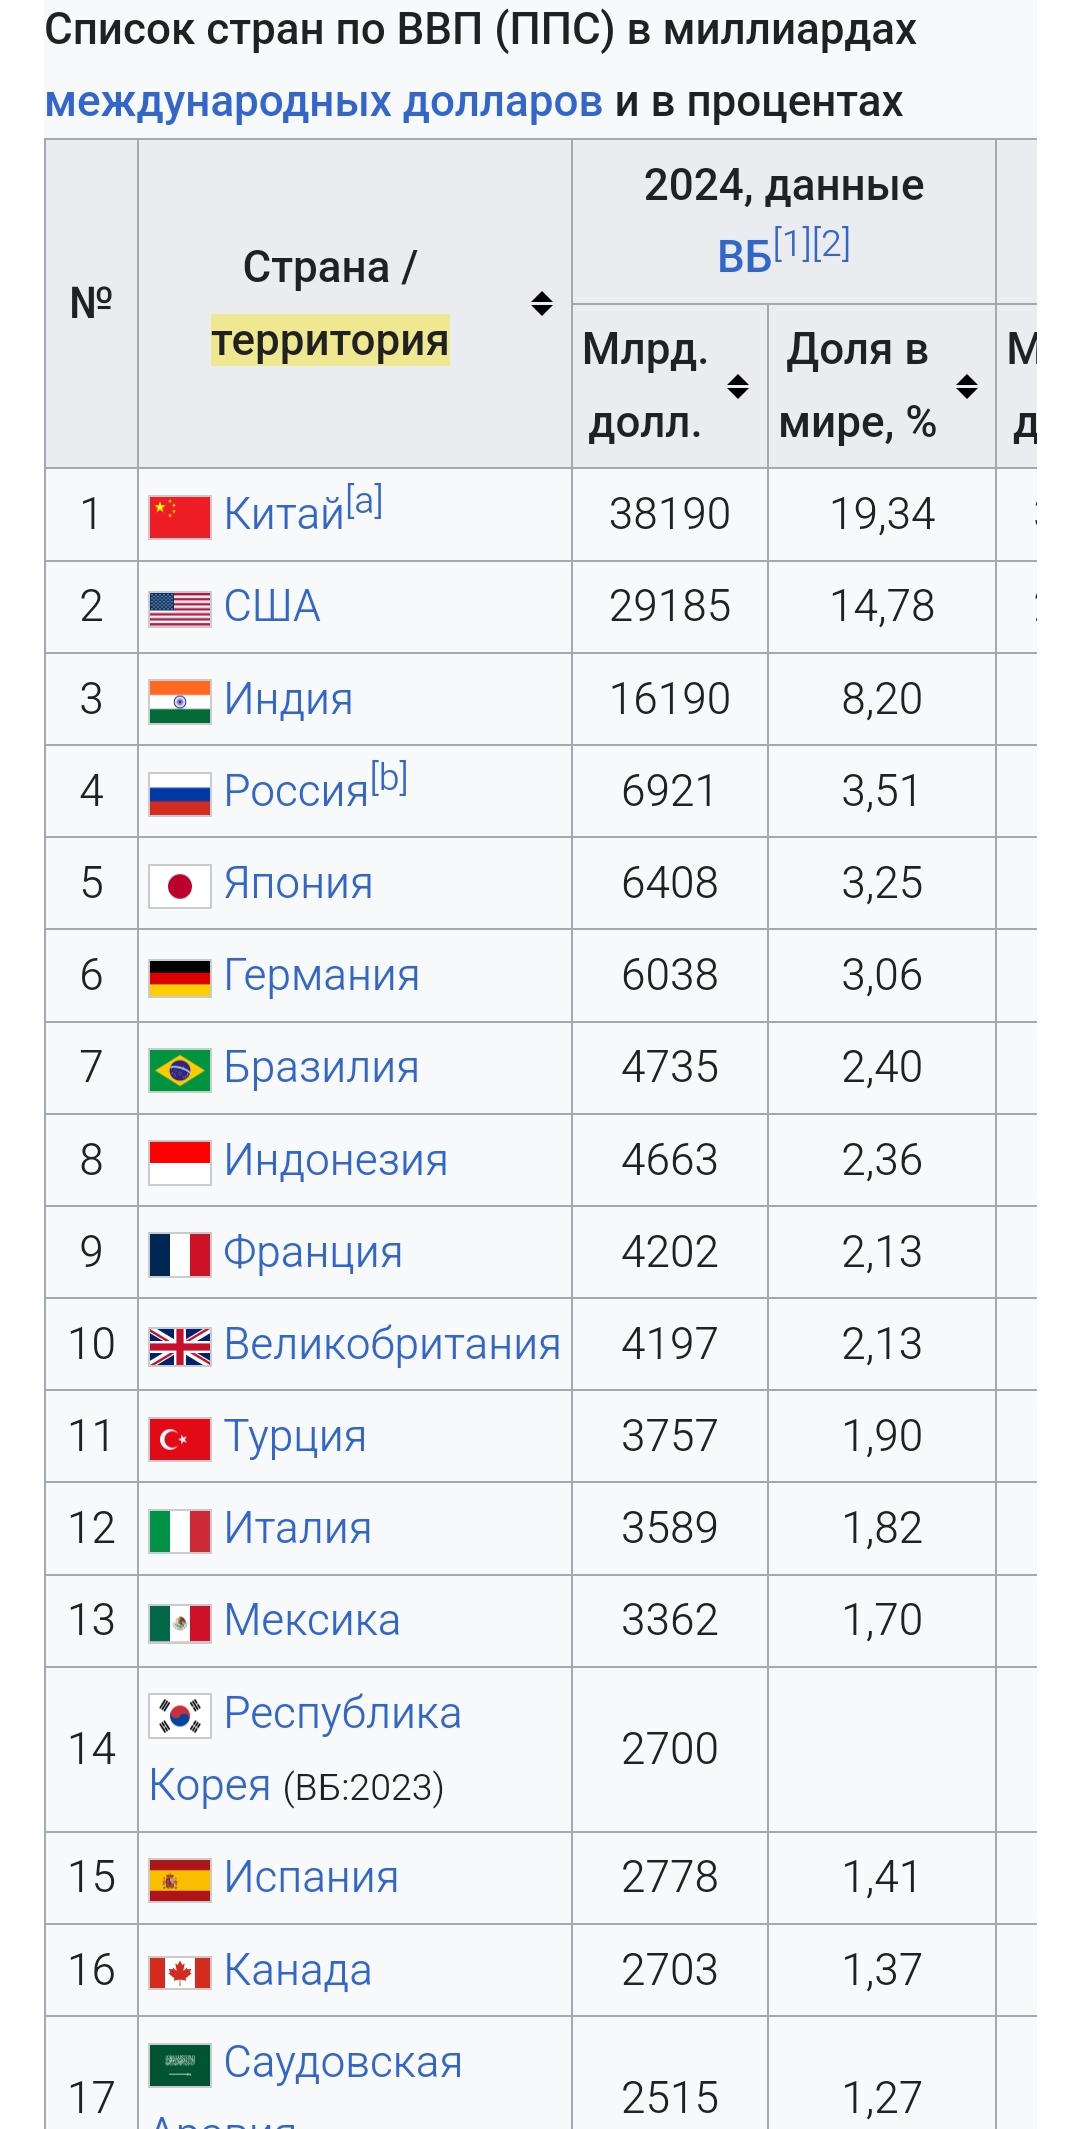Click the China flag icon
Screen dimensions: 1080x2129
point(180,517)
